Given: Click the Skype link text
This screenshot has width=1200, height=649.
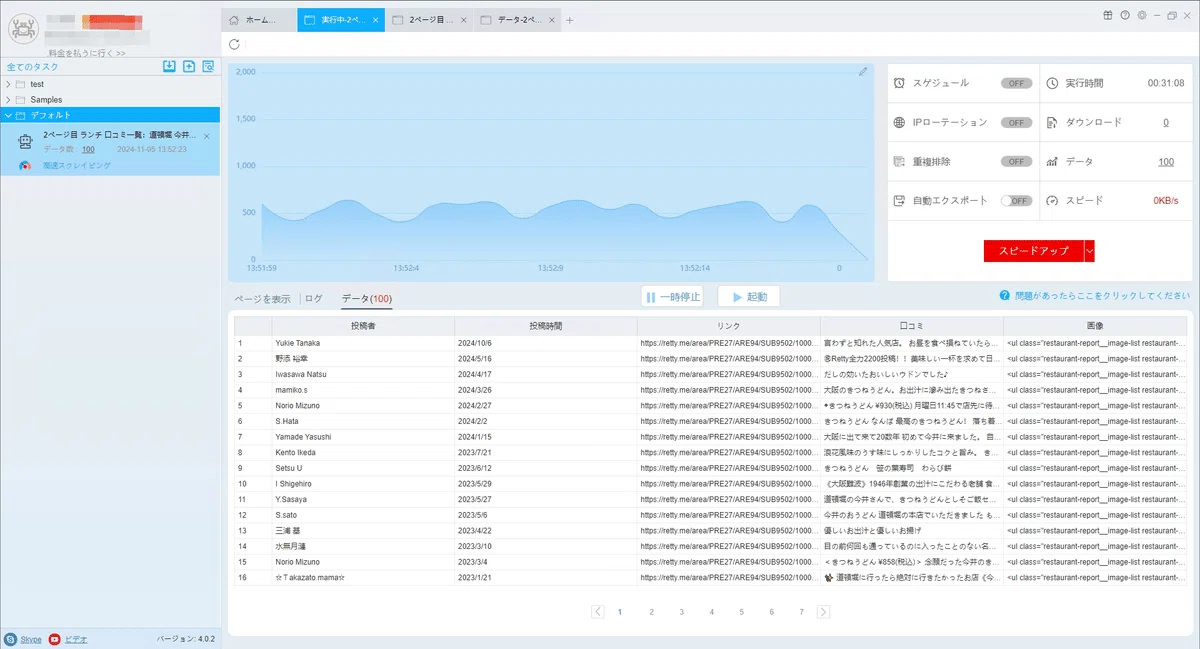Looking at the screenshot, I should (x=30, y=638).
